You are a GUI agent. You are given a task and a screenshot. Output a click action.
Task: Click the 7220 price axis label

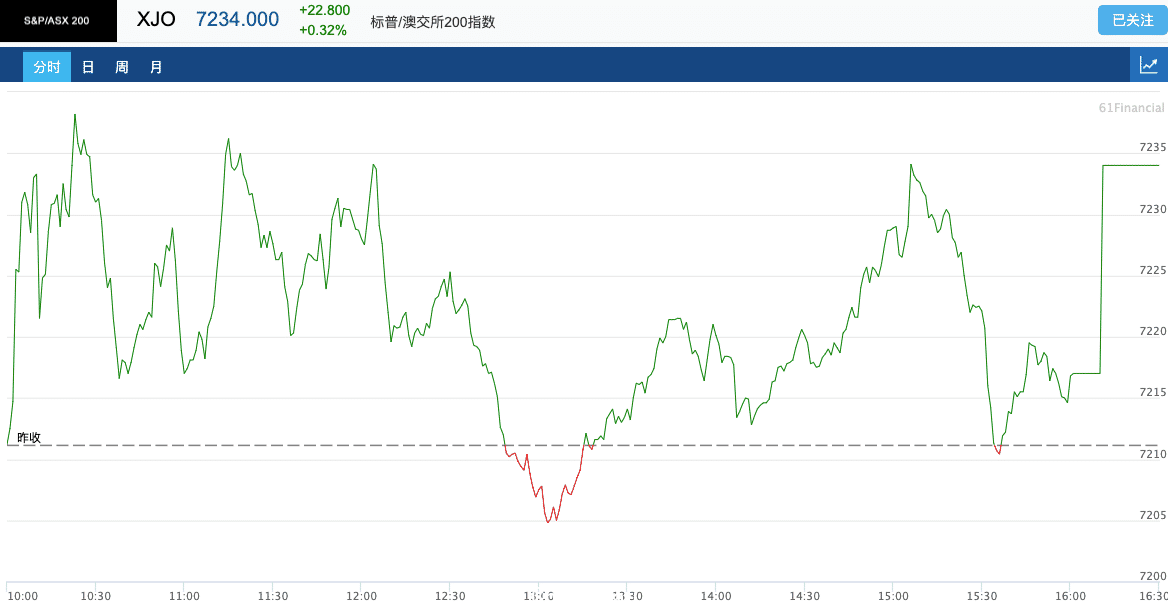pyautogui.click(x=1152, y=331)
